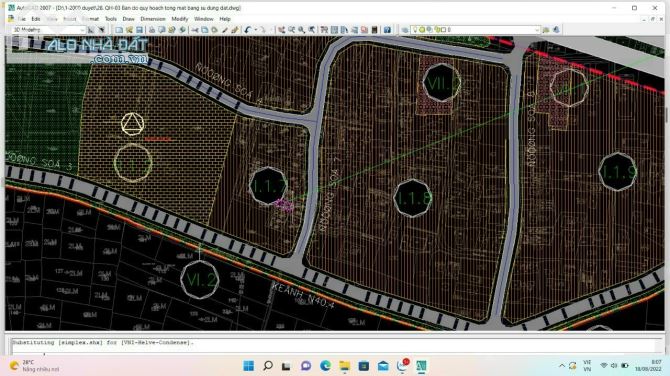The height and width of the screenshot is (376, 670).
Task: Open the QuickCalc calculator icon
Action: pyautogui.click(x=374, y=29)
